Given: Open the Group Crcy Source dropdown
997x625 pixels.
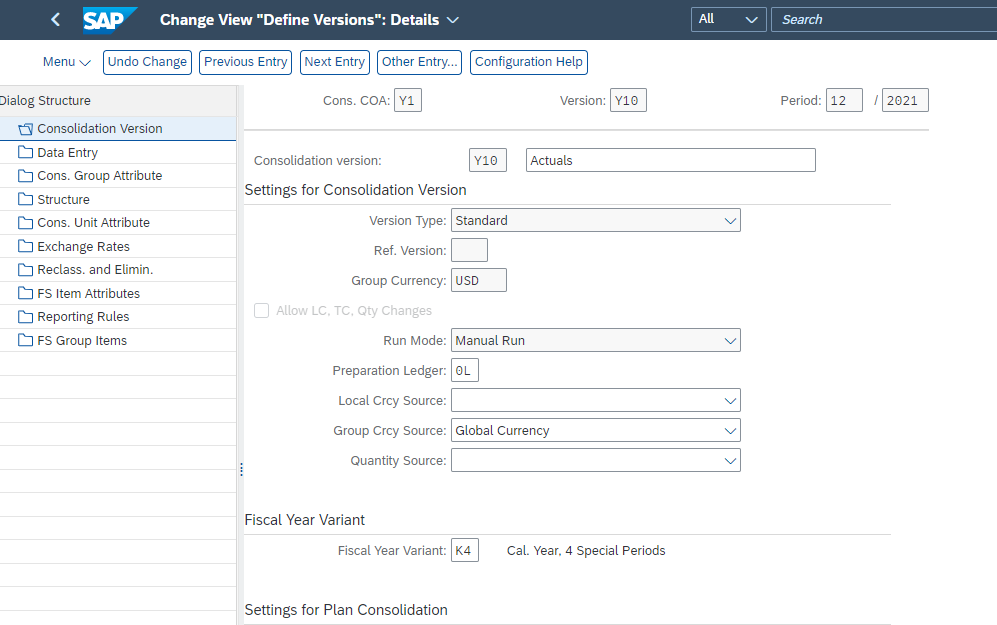Looking at the screenshot, I should (x=730, y=430).
